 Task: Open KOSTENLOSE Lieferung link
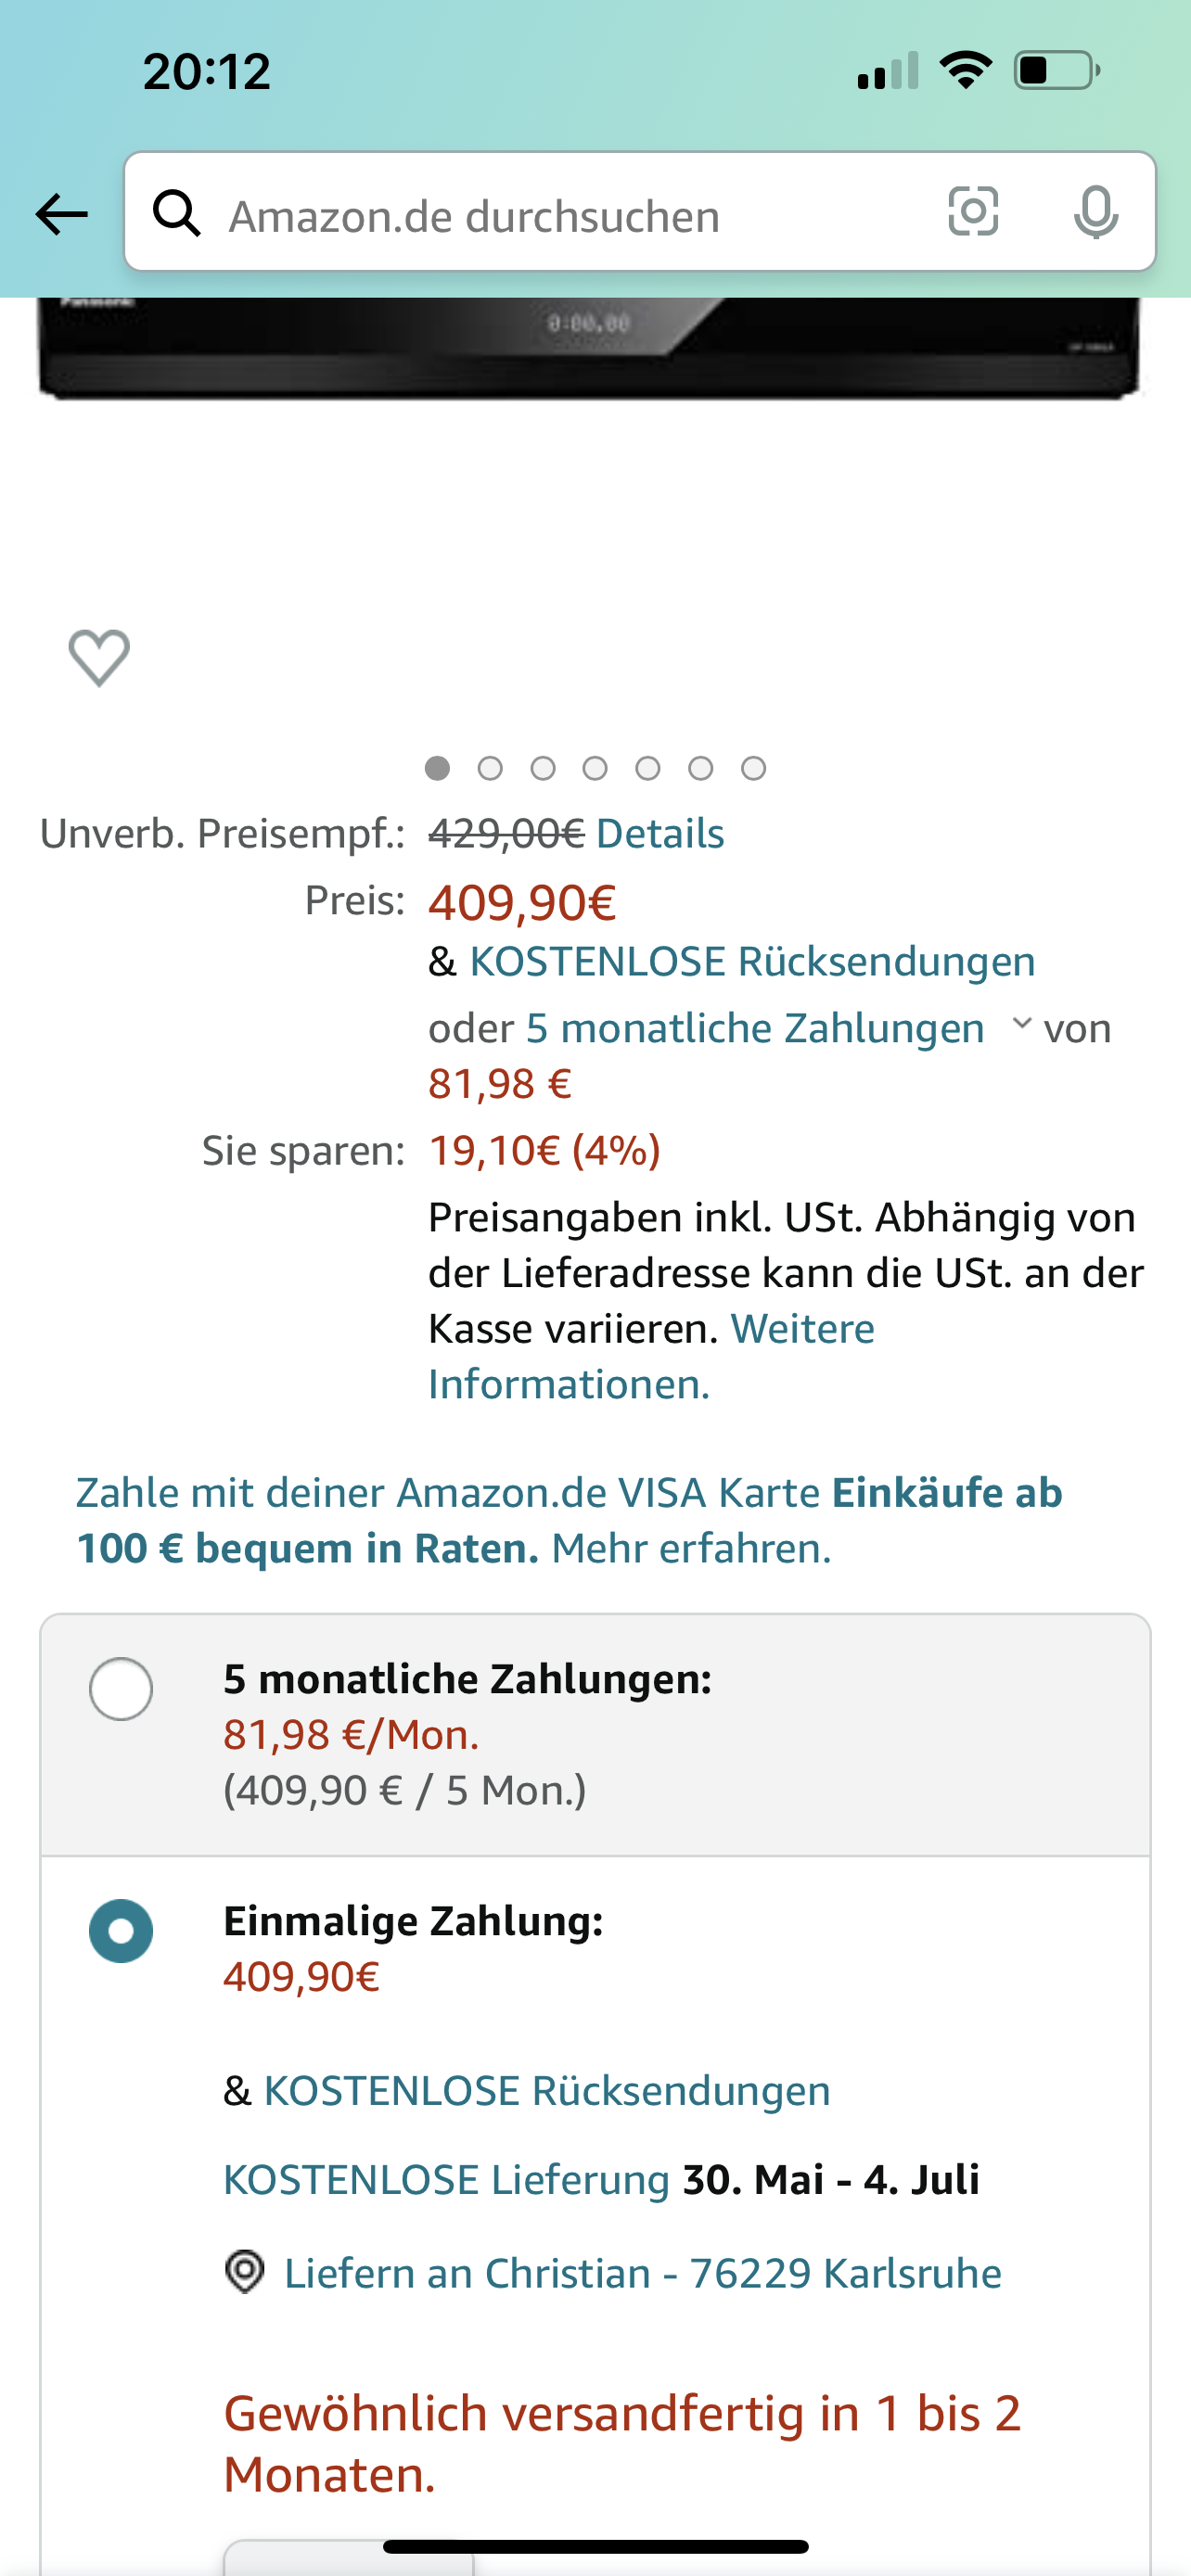(x=446, y=2180)
